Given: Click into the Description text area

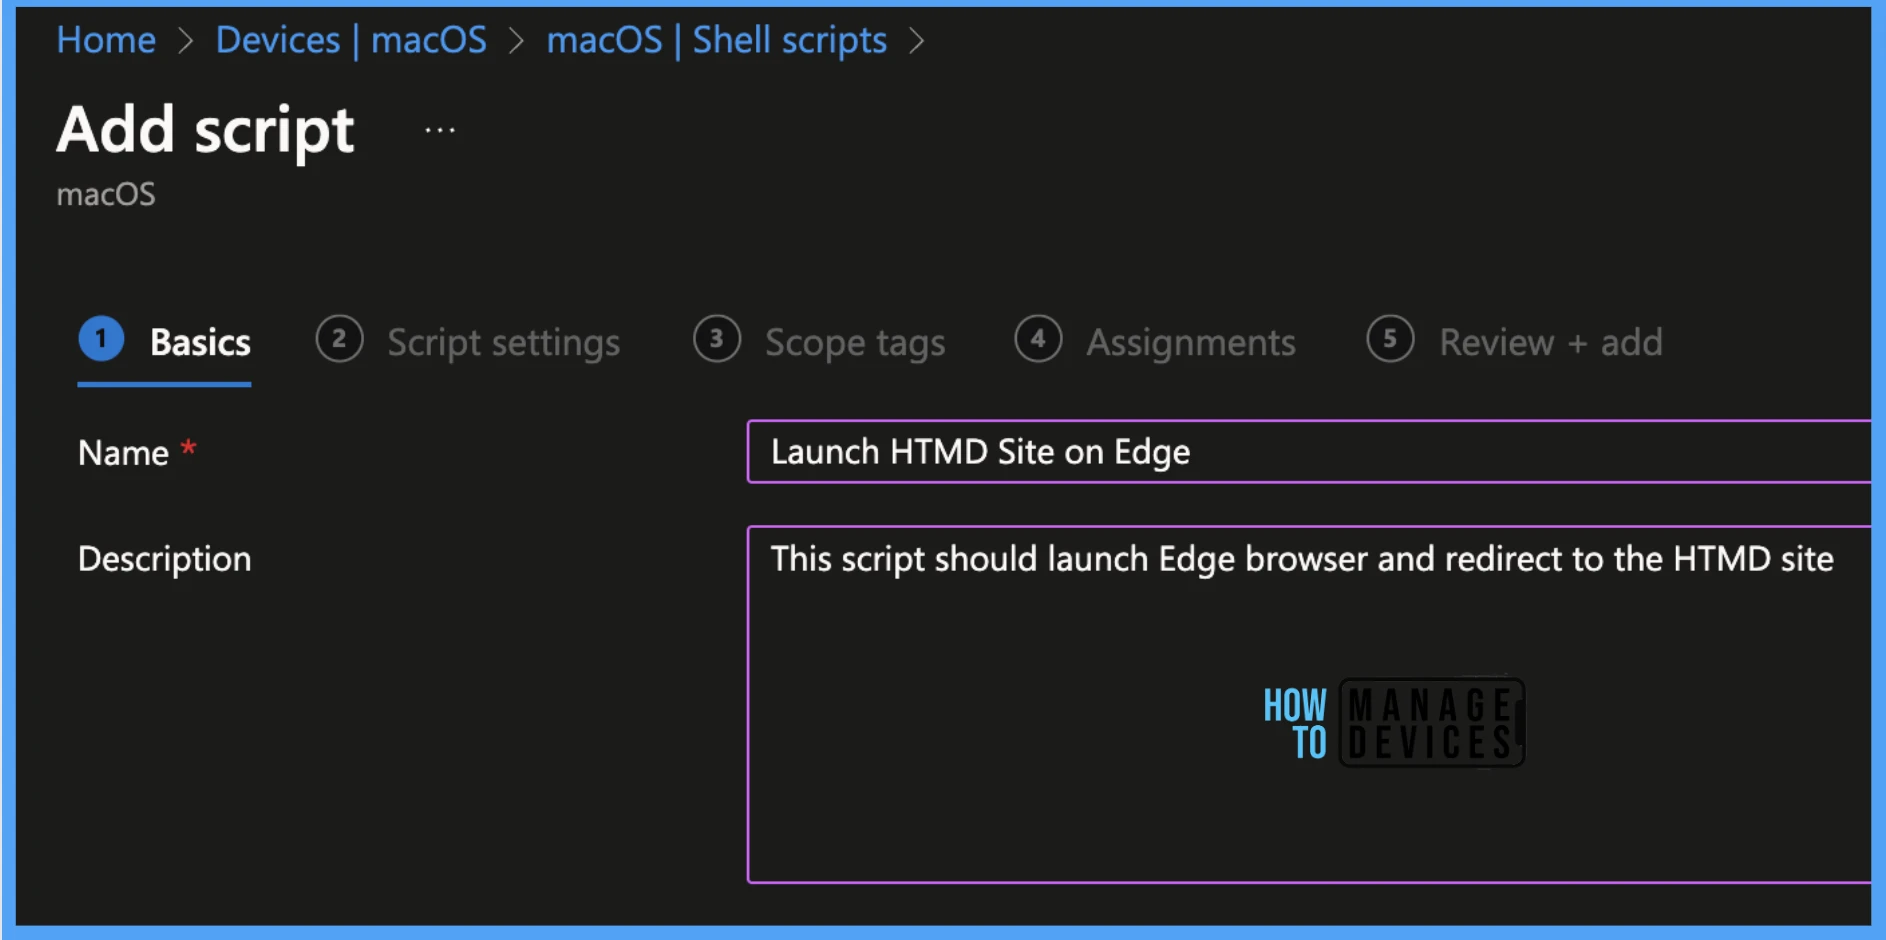Looking at the screenshot, I should [1309, 705].
